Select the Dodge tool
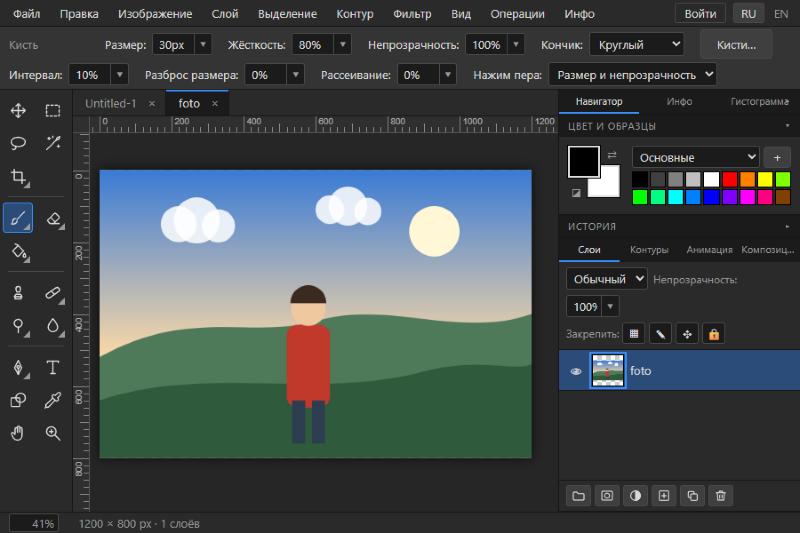The height and width of the screenshot is (533, 800). coord(18,326)
